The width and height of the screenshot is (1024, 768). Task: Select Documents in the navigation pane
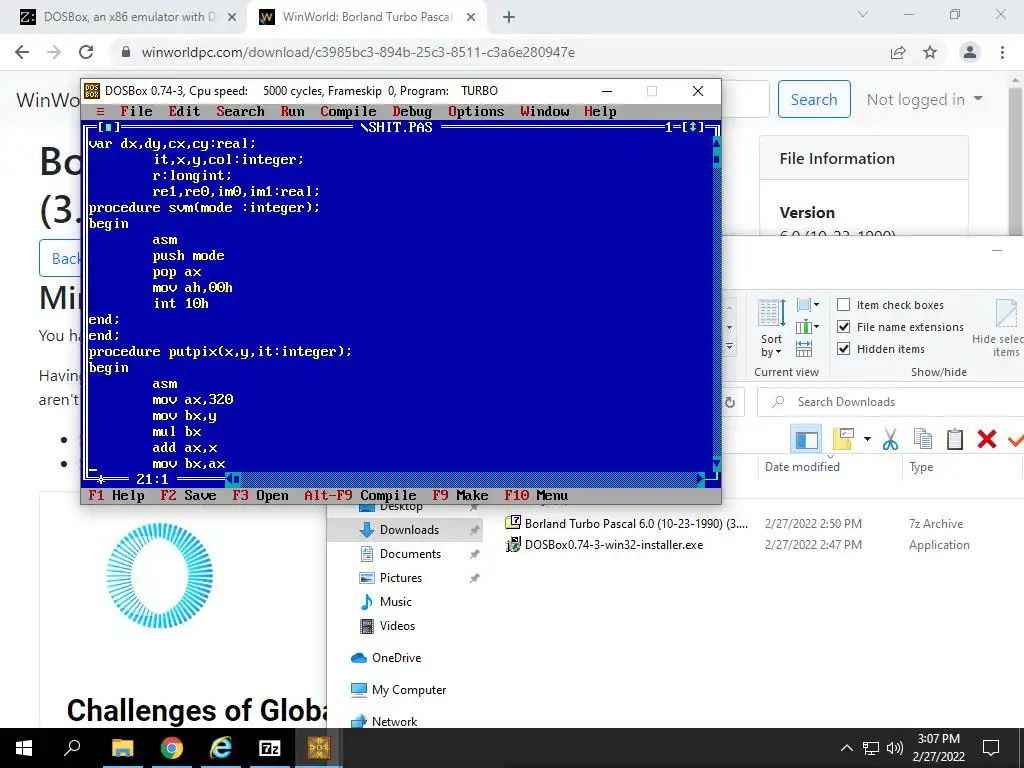[410, 554]
